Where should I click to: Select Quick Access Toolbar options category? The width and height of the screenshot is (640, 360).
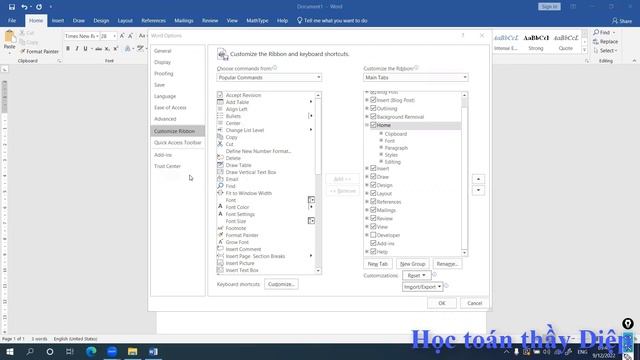(178, 142)
